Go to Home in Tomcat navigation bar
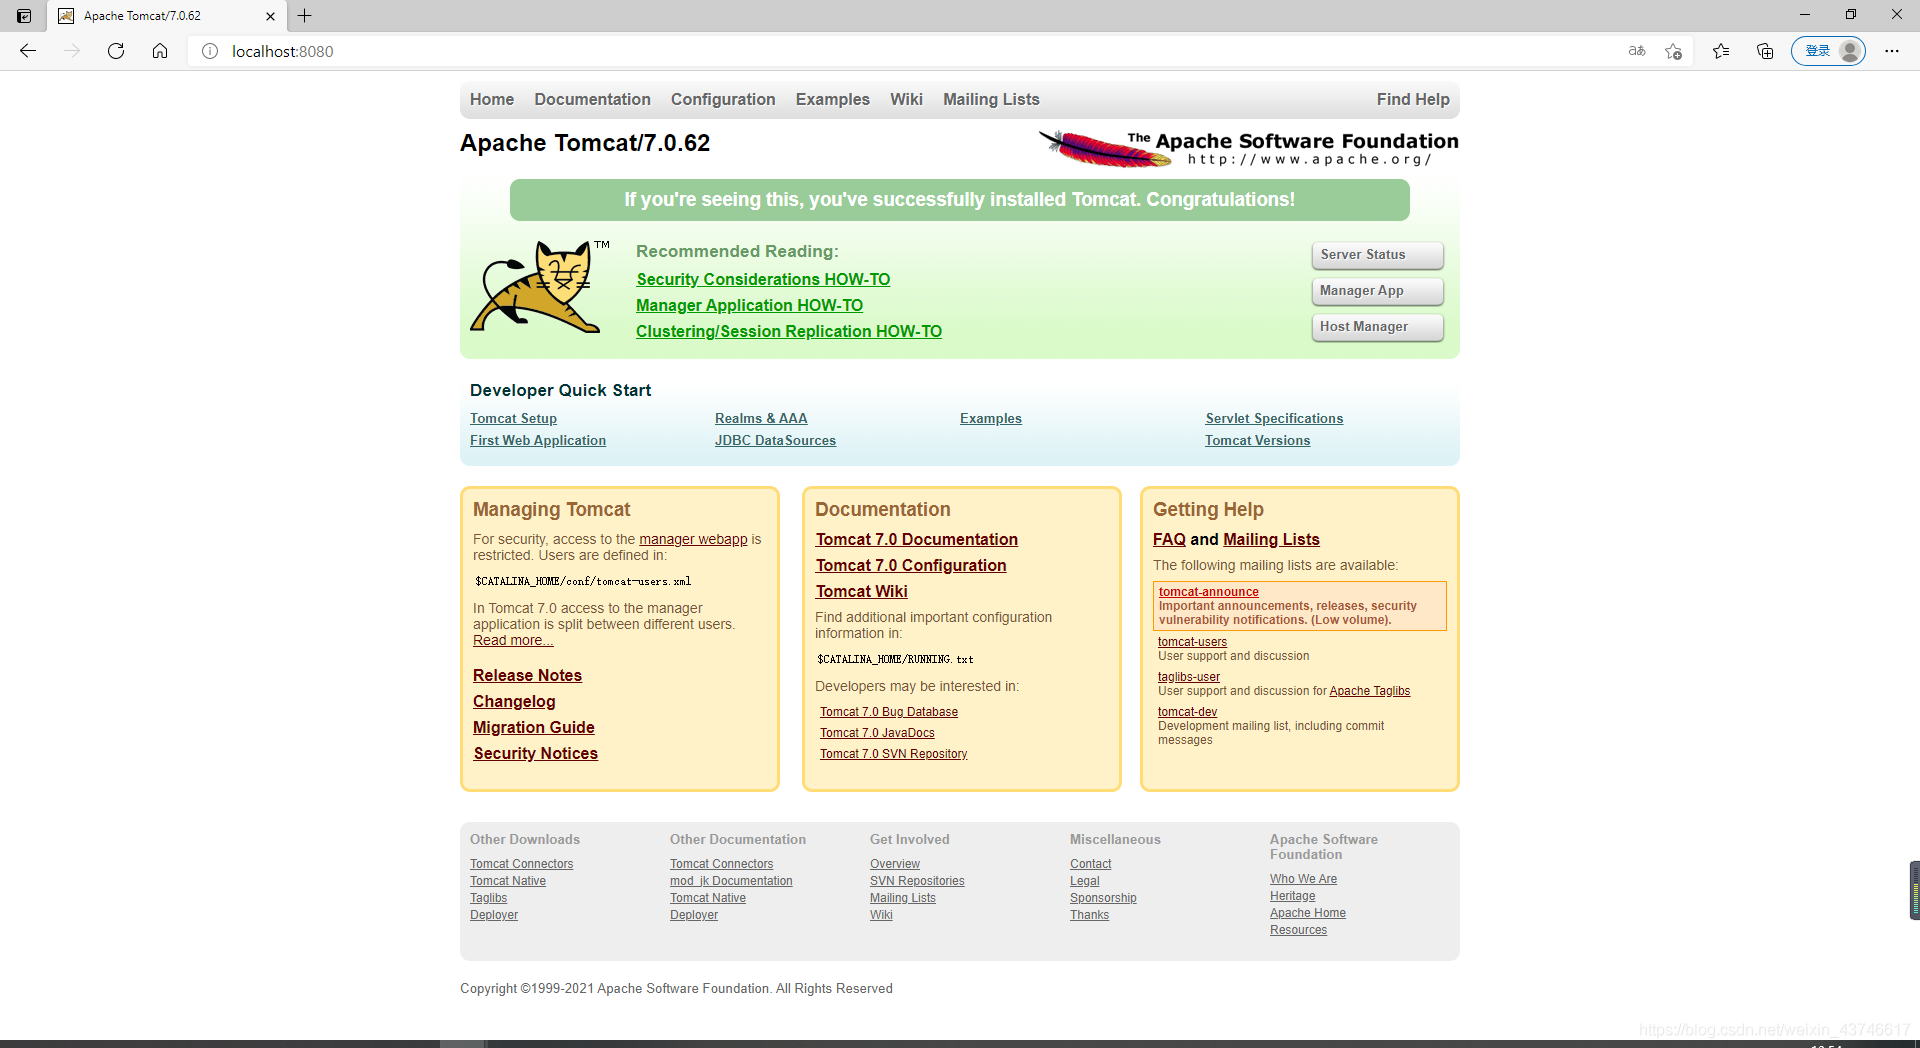 pyautogui.click(x=492, y=99)
